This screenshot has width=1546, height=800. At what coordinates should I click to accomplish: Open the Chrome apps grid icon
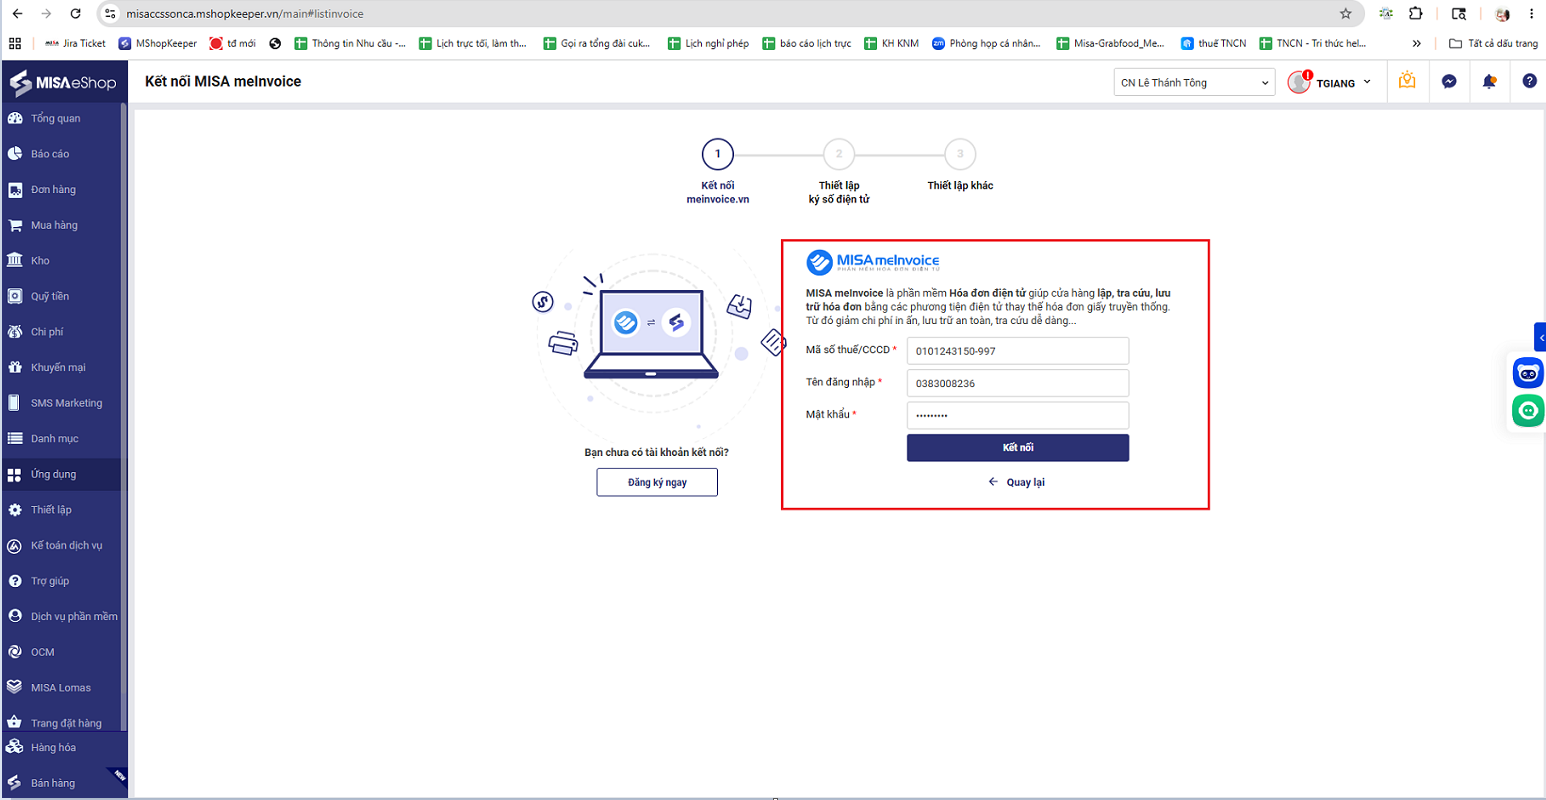pyautogui.click(x=15, y=43)
